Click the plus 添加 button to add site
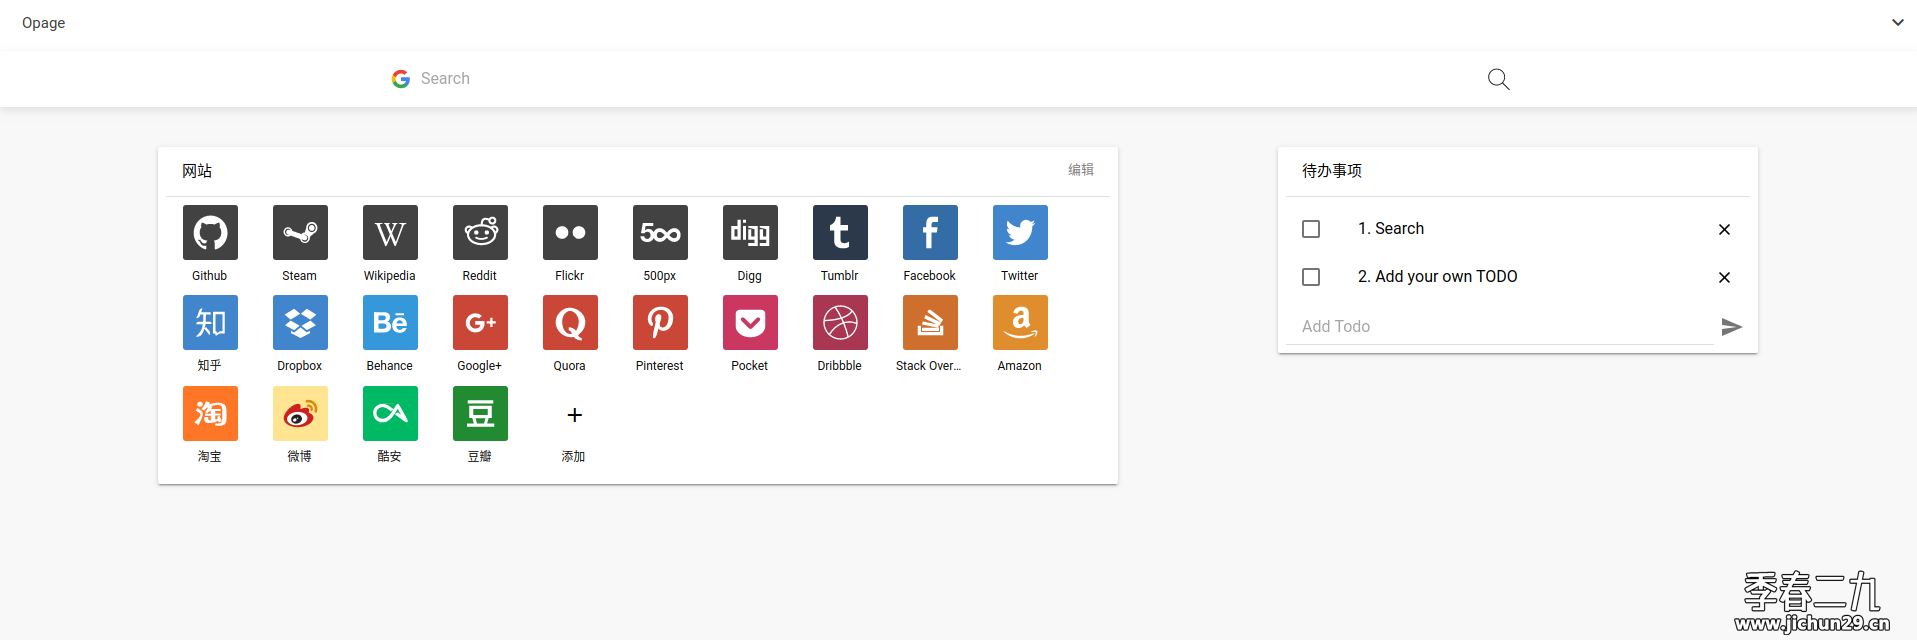Image resolution: width=1917 pixels, height=640 pixels. [574, 415]
